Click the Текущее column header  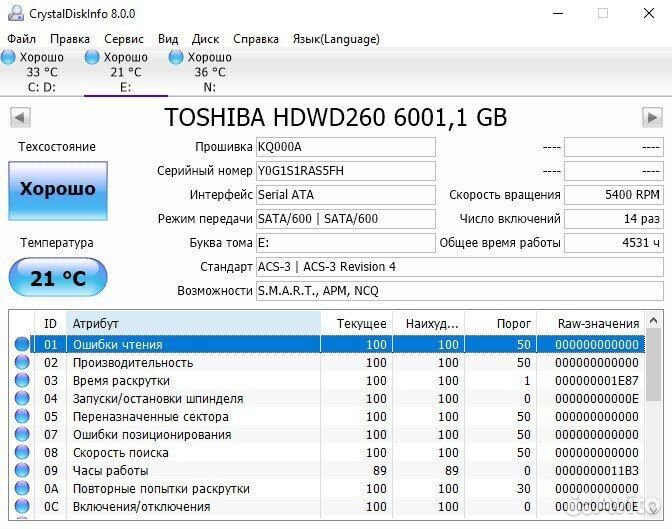[357, 324]
